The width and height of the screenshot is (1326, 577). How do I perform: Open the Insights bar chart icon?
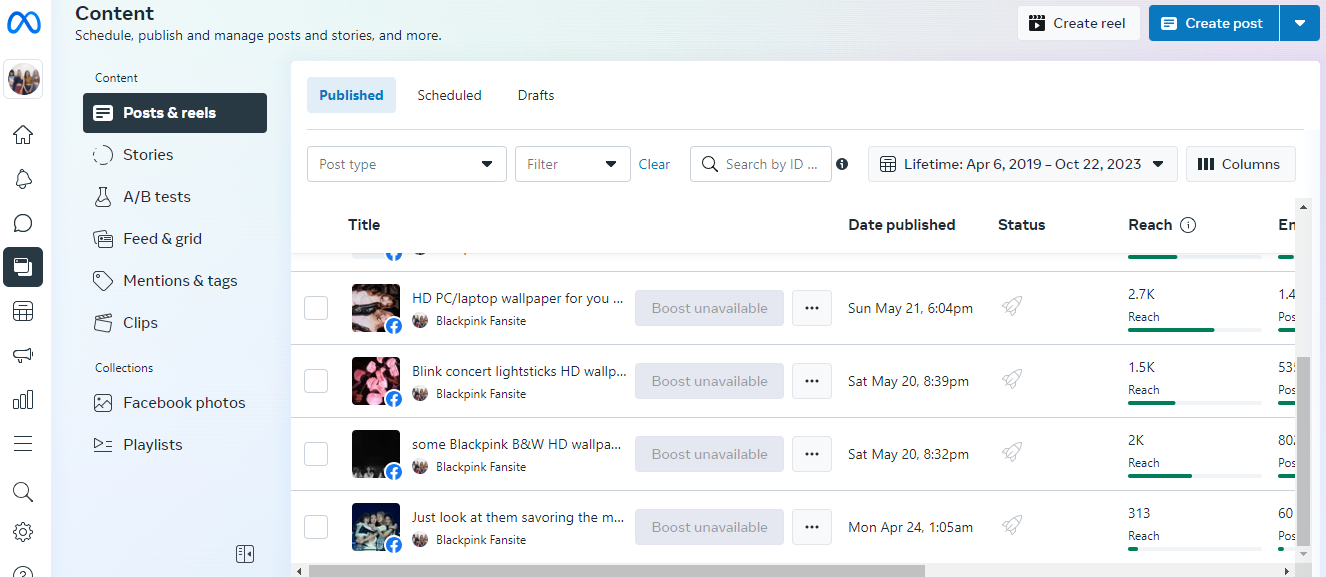pyautogui.click(x=23, y=400)
